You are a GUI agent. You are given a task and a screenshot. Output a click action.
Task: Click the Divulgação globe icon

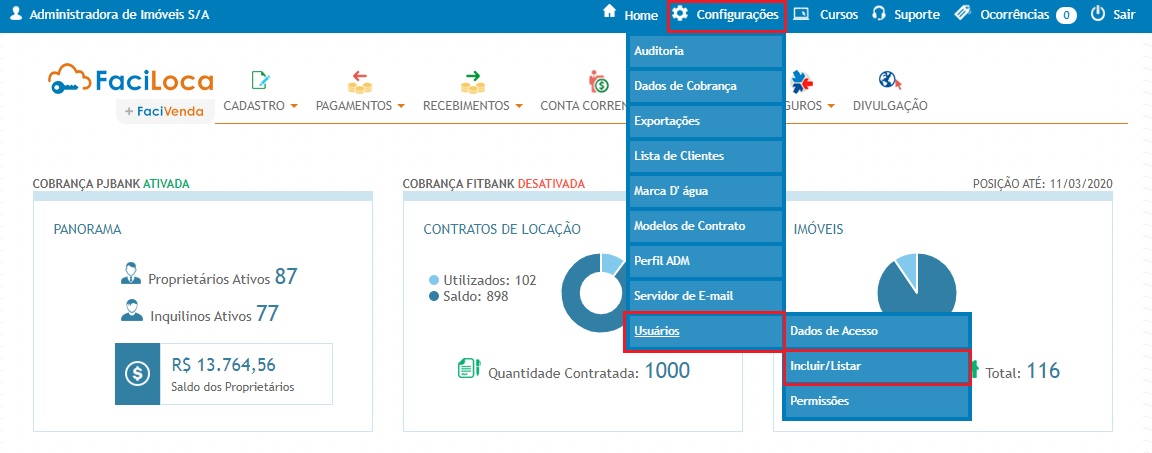click(889, 81)
